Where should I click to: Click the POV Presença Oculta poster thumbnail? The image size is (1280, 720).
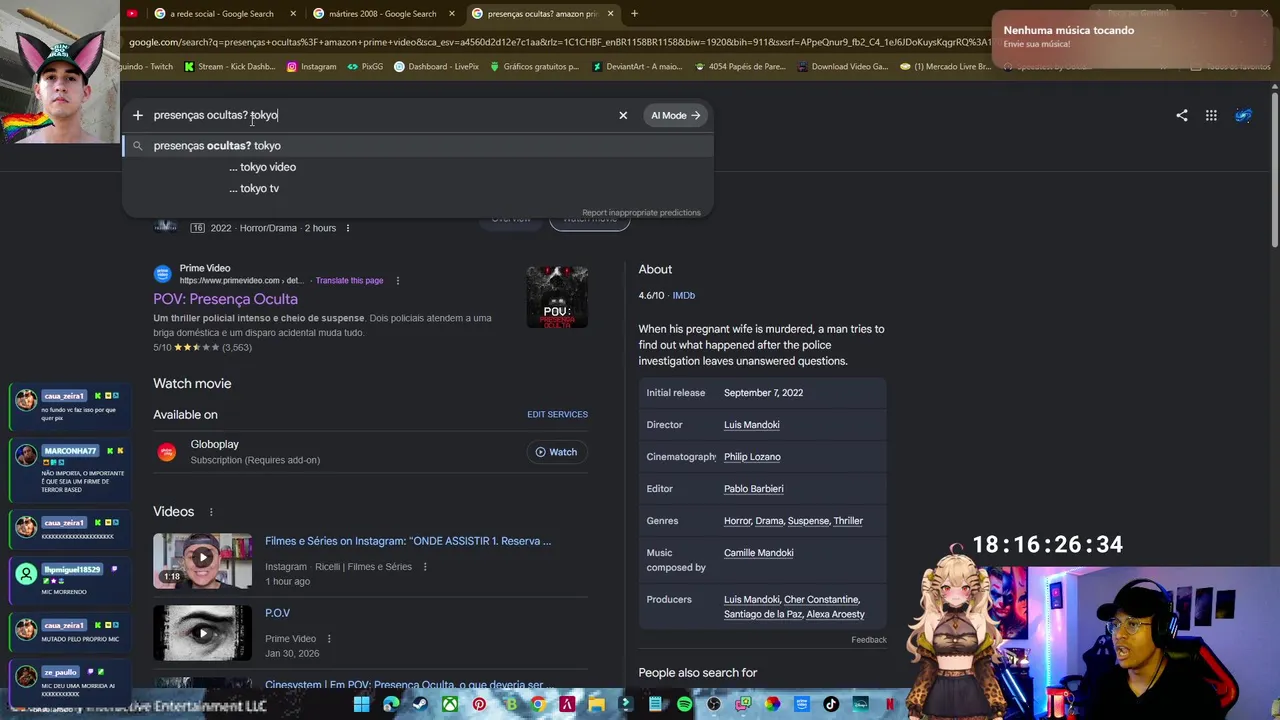[557, 297]
